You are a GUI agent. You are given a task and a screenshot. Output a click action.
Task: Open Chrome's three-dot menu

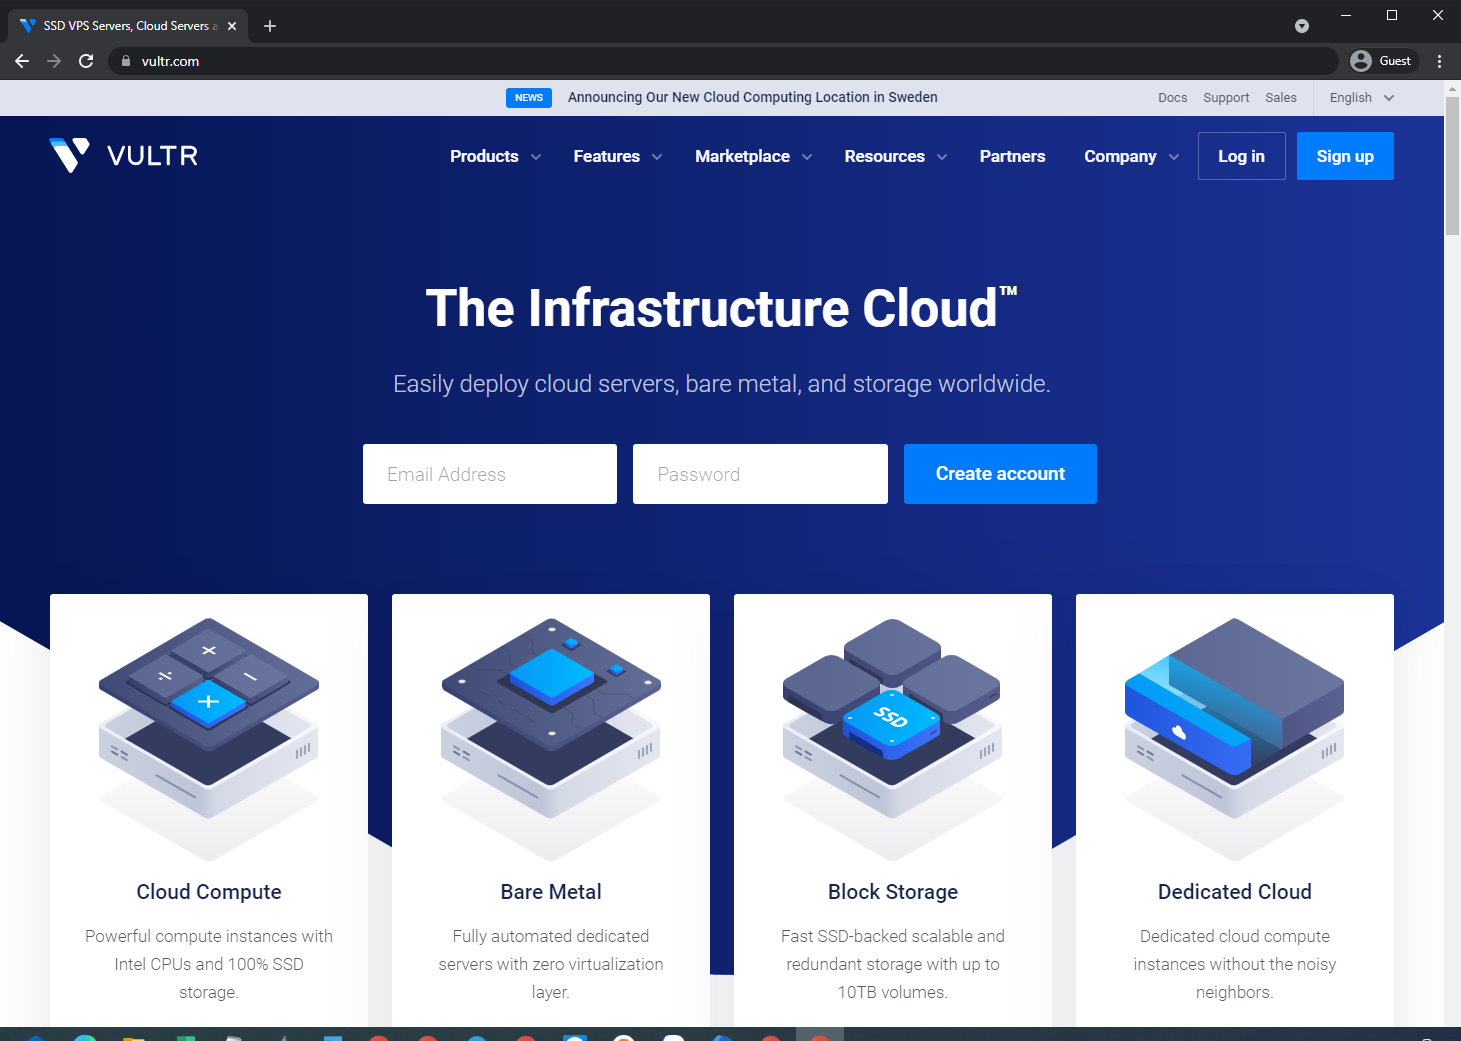point(1439,61)
